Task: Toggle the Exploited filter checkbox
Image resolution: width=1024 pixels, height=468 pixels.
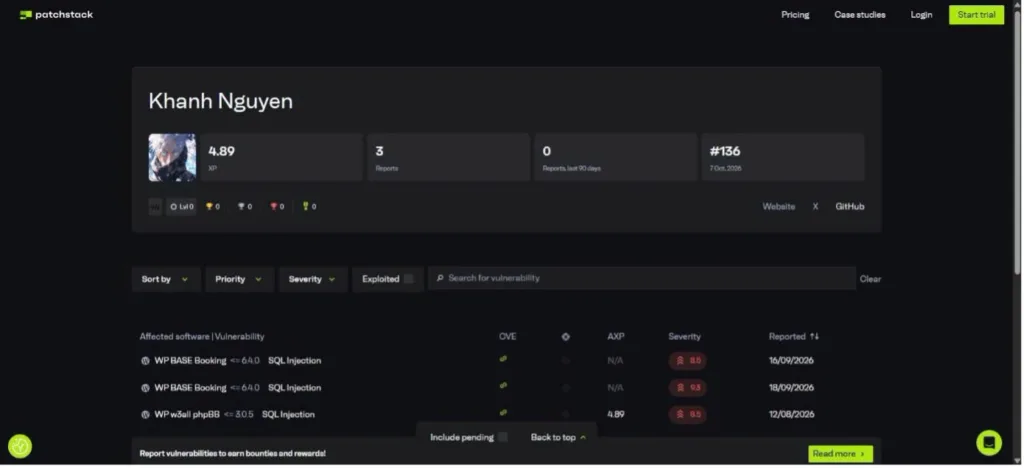Action: pos(408,279)
